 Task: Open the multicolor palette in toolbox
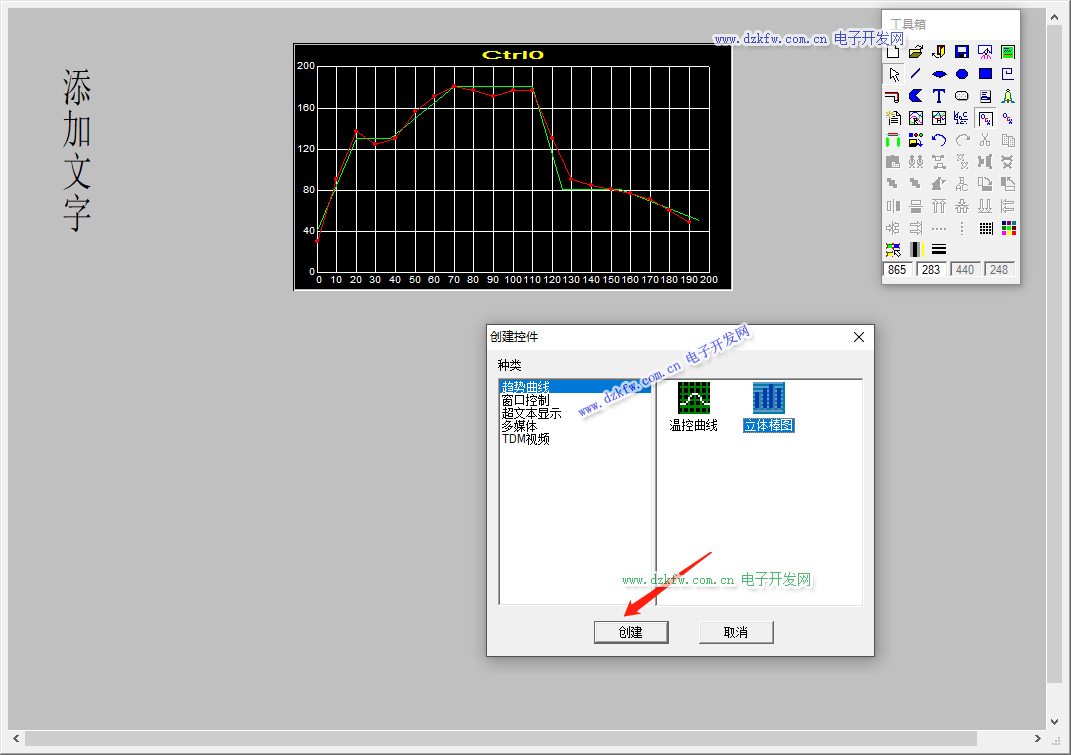(1008, 228)
